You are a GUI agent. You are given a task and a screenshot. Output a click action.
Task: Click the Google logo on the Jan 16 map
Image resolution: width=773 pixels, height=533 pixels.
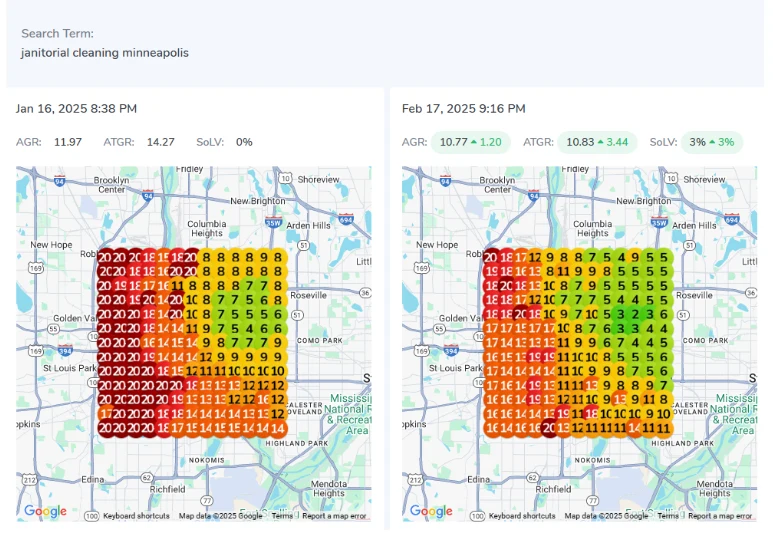point(45,511)
